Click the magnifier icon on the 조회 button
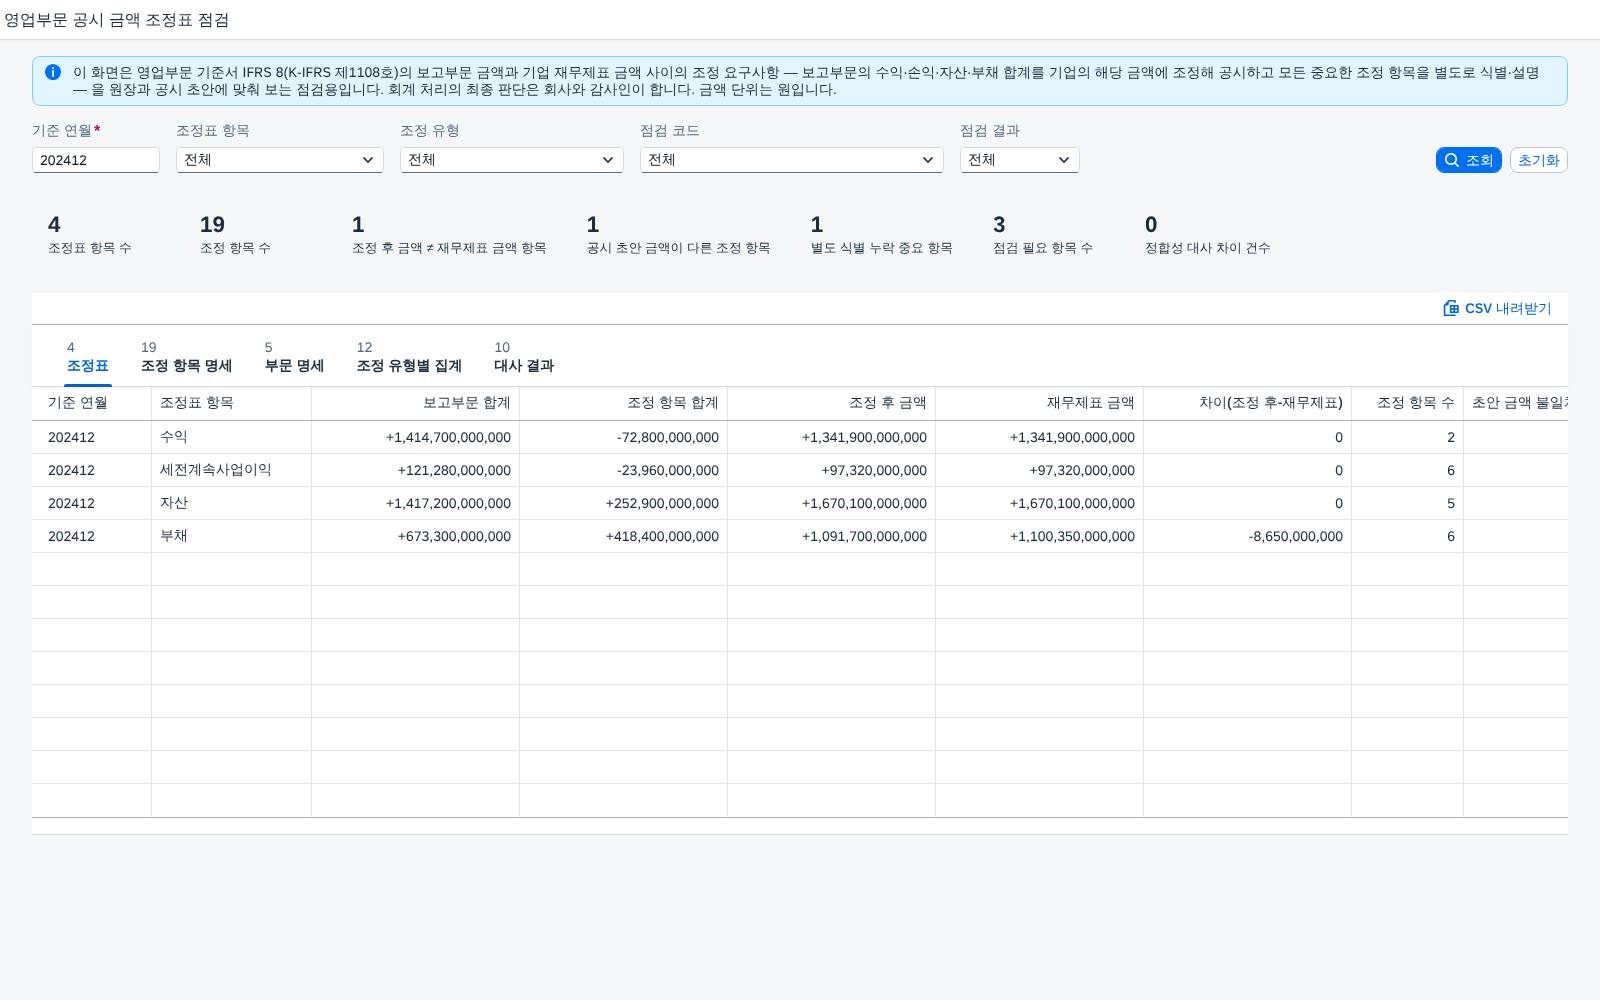This screenshot has height=1000, width=1600. click(x=1452, y=160)
